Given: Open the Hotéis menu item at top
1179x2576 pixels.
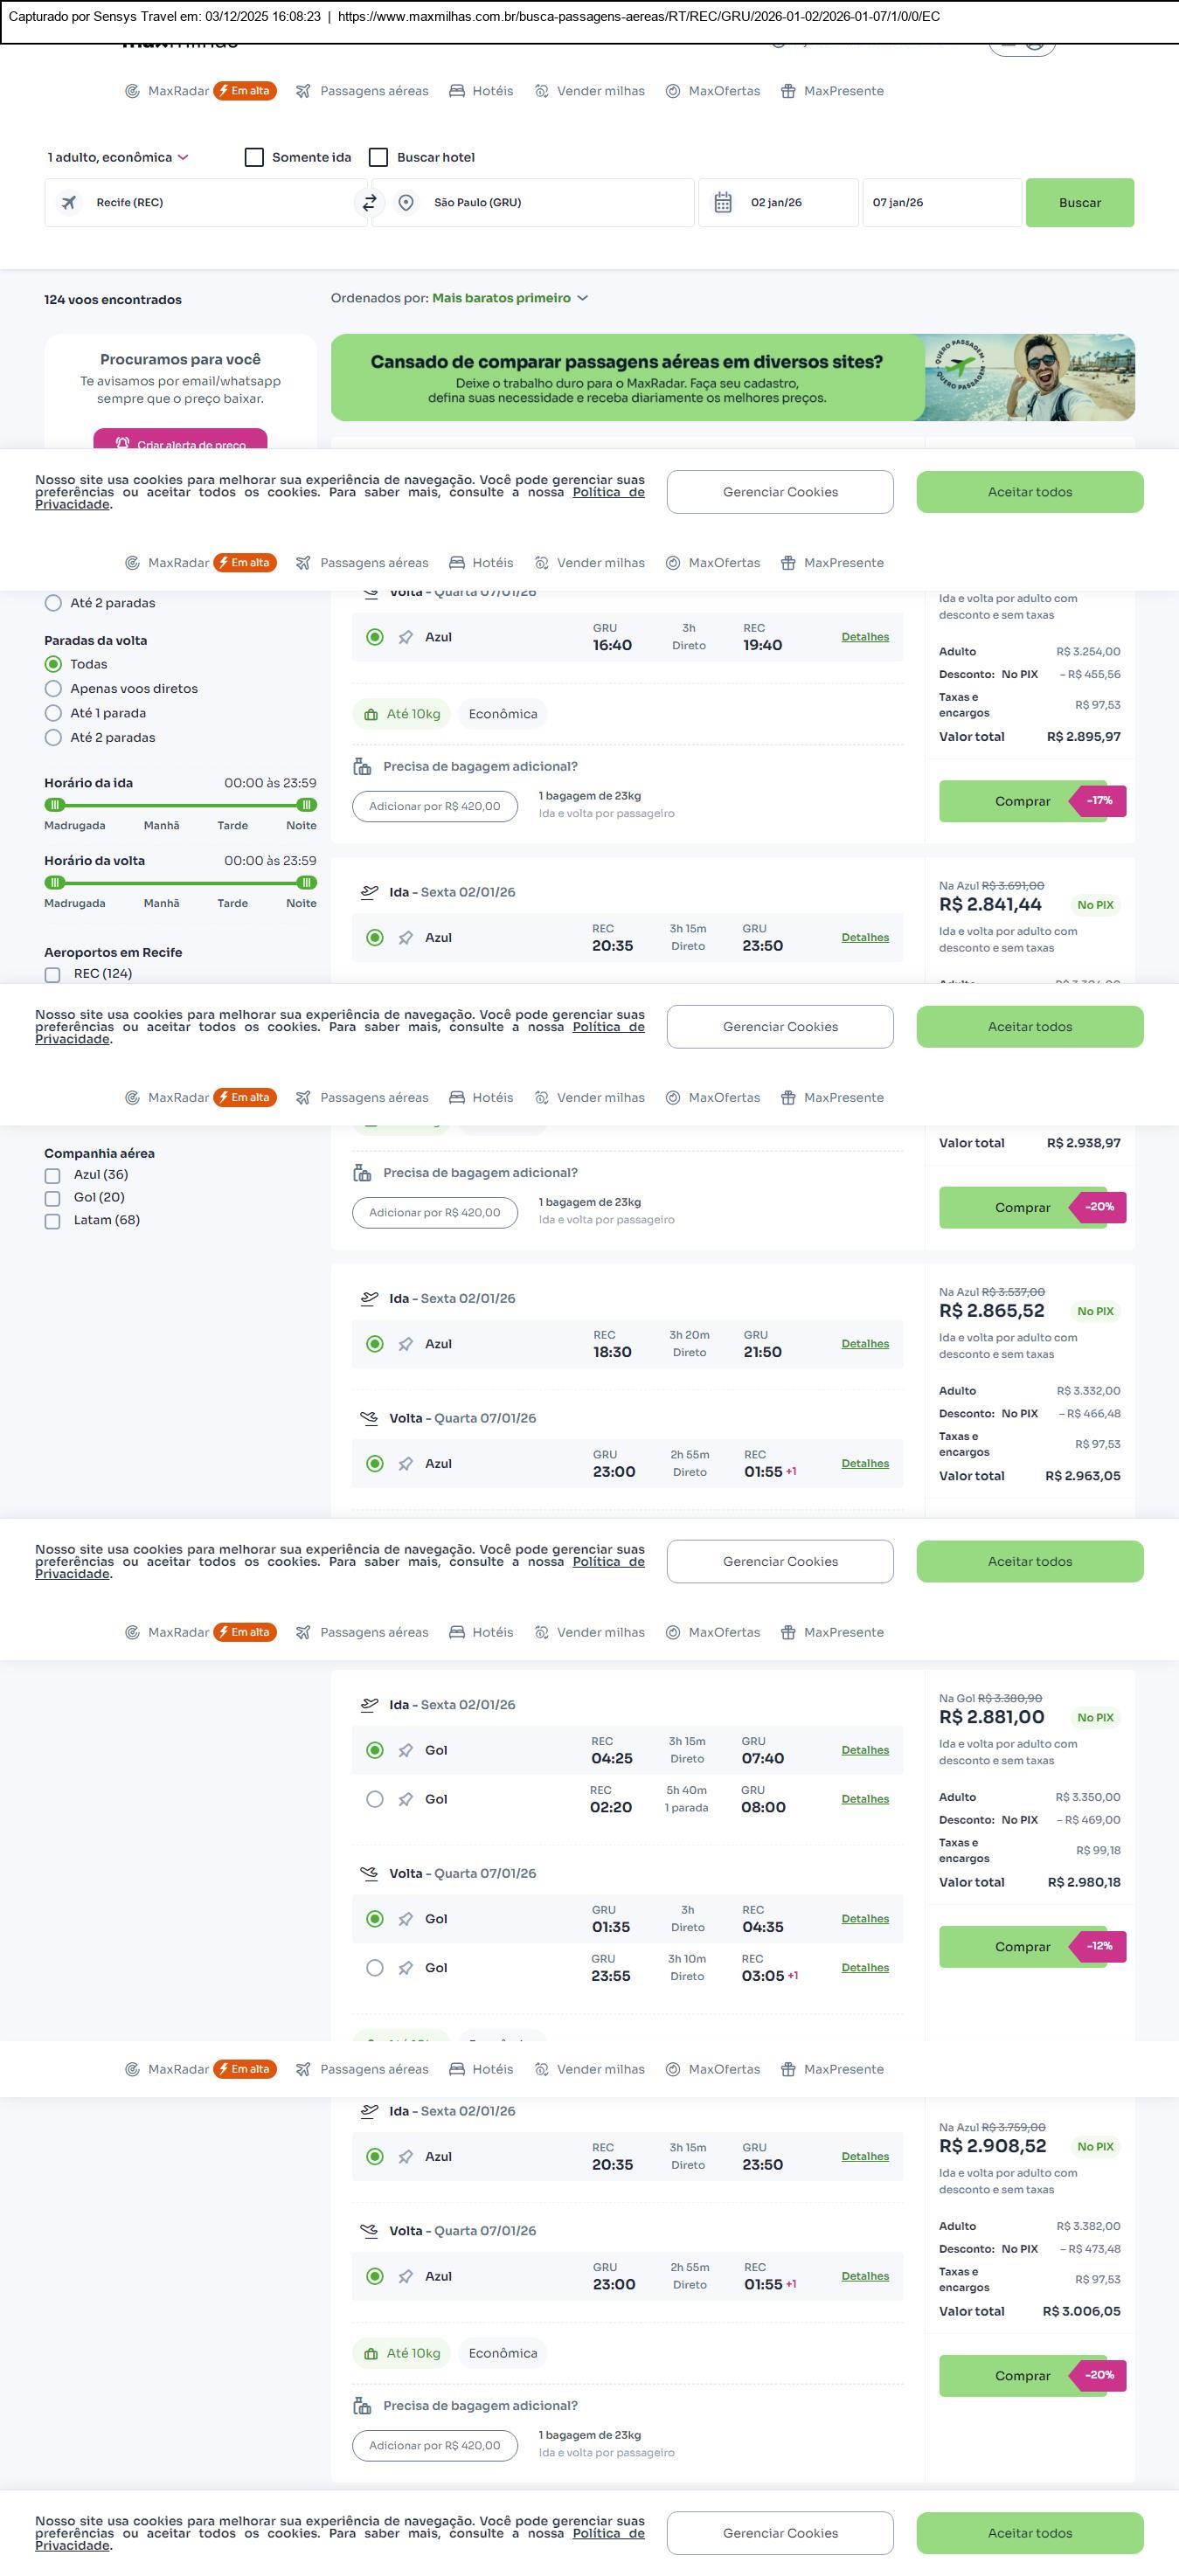Looking at the screenshot, I should pos(481,91).
